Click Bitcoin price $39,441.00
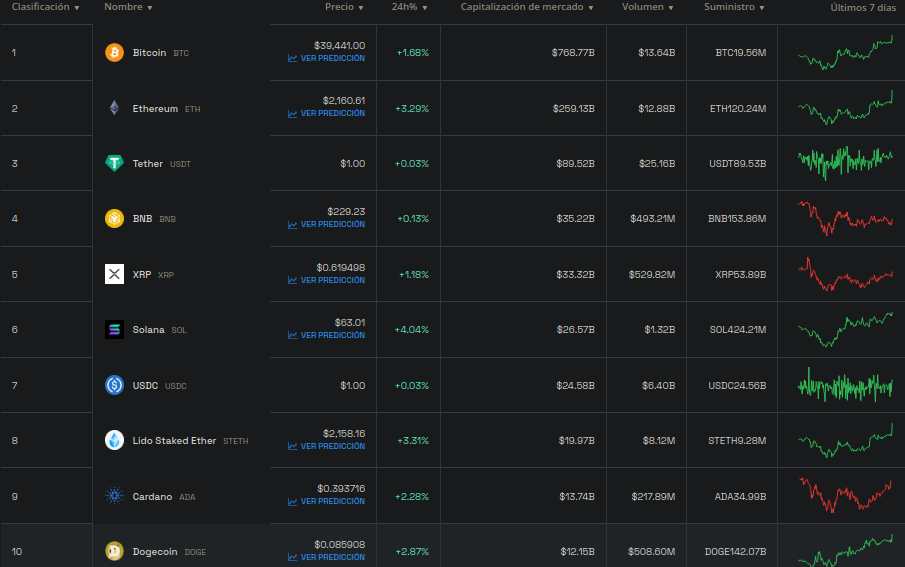Image resolution: width=905 pixels, height=567 pixels. [339, 46]
